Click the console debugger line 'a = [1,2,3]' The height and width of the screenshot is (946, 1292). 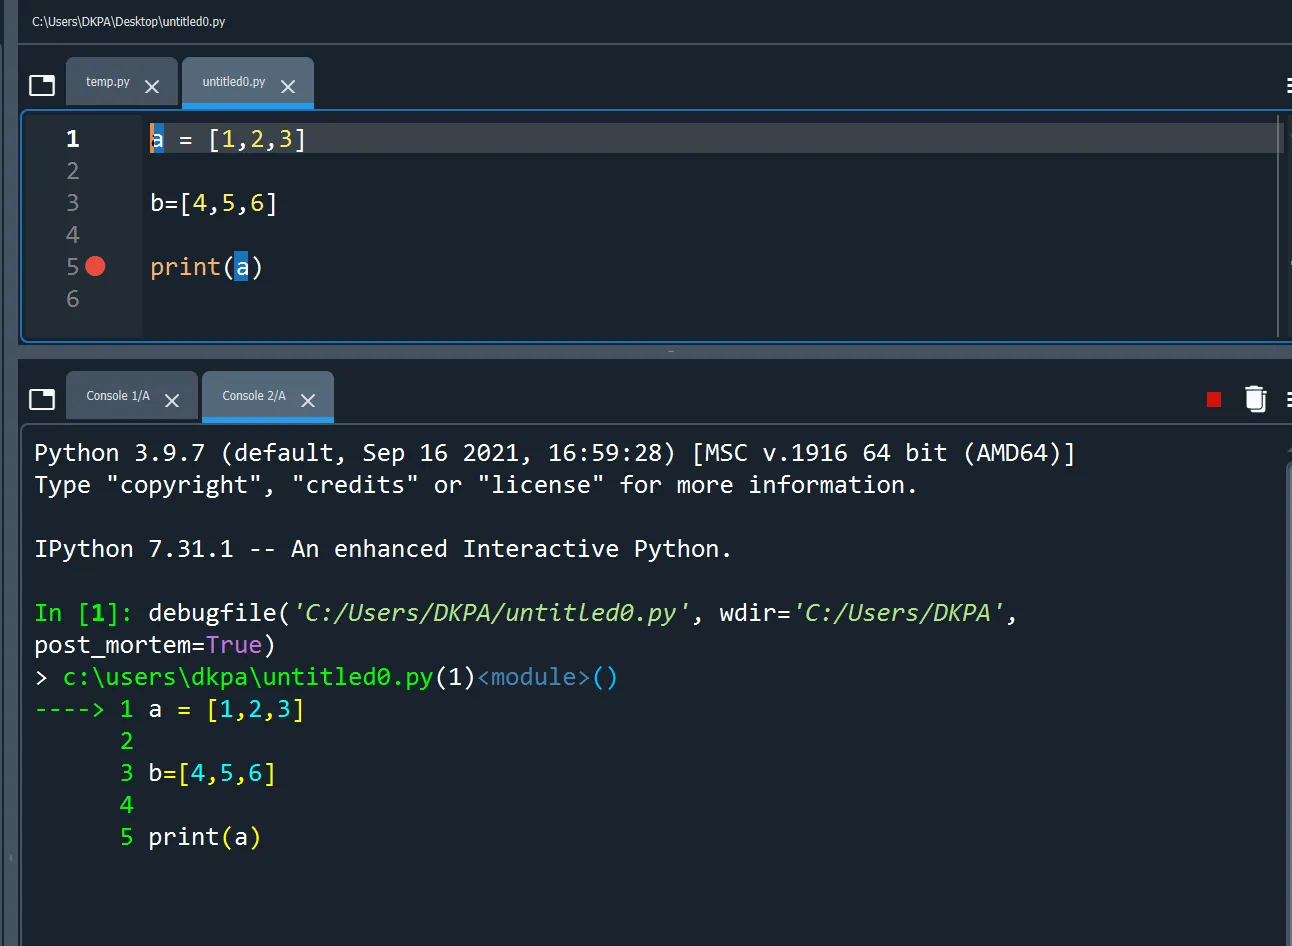tap(226, 709)
